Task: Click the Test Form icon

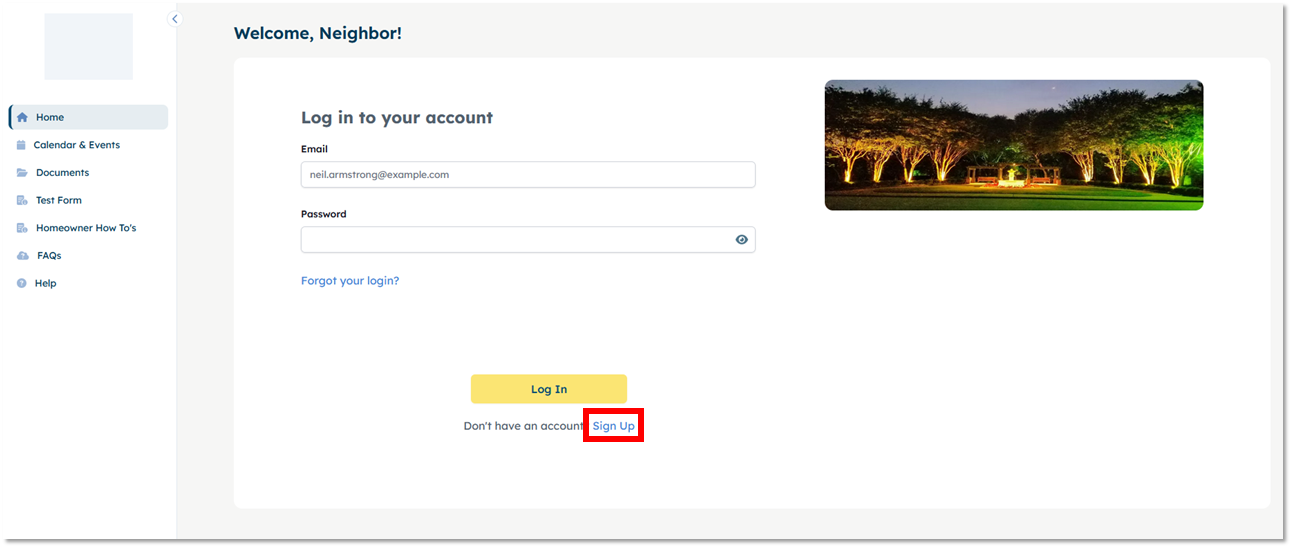Action: (x=22, y=200)
